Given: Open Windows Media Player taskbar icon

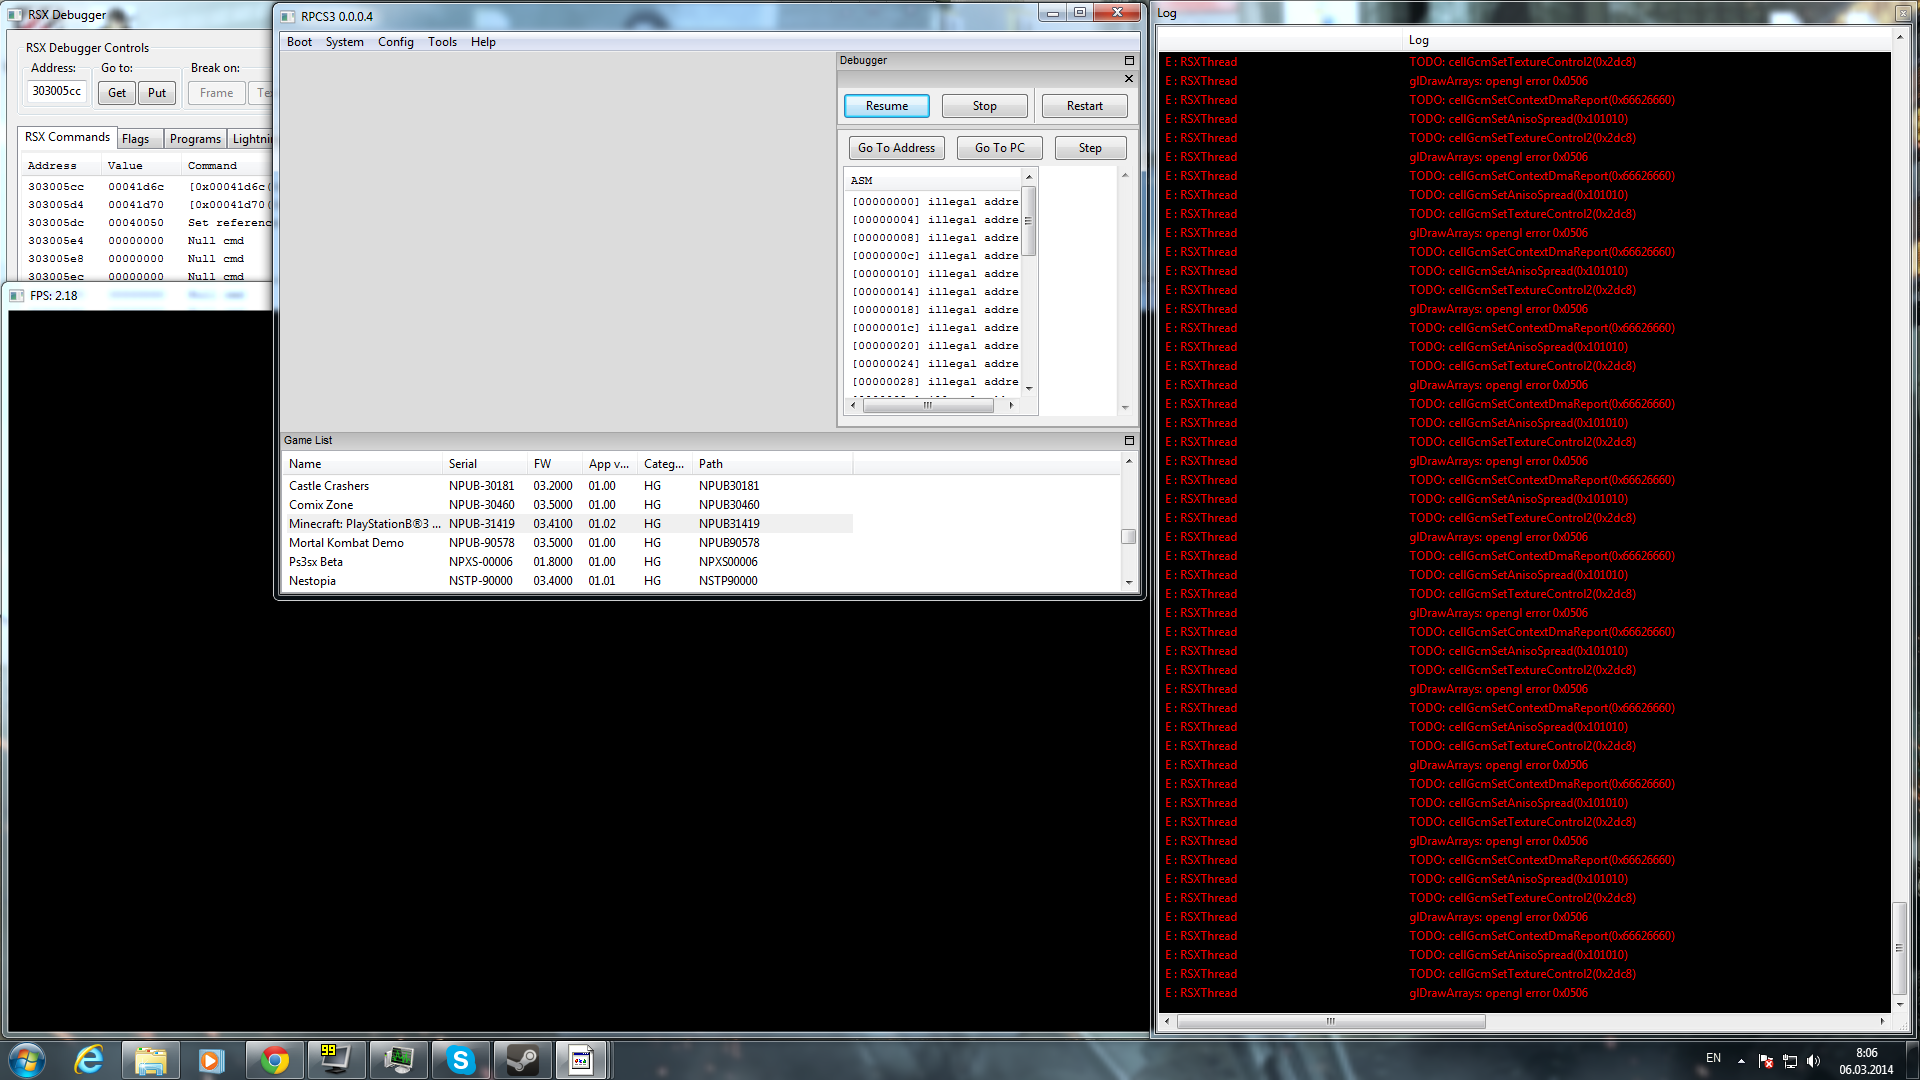Looking at the screenshot, I should pos(211,1060).
